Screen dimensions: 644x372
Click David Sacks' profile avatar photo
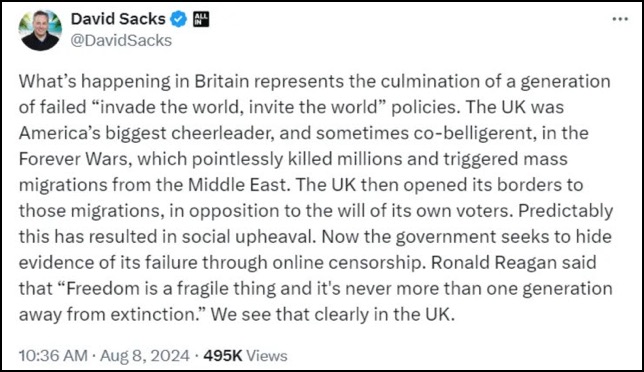[40, 30]
